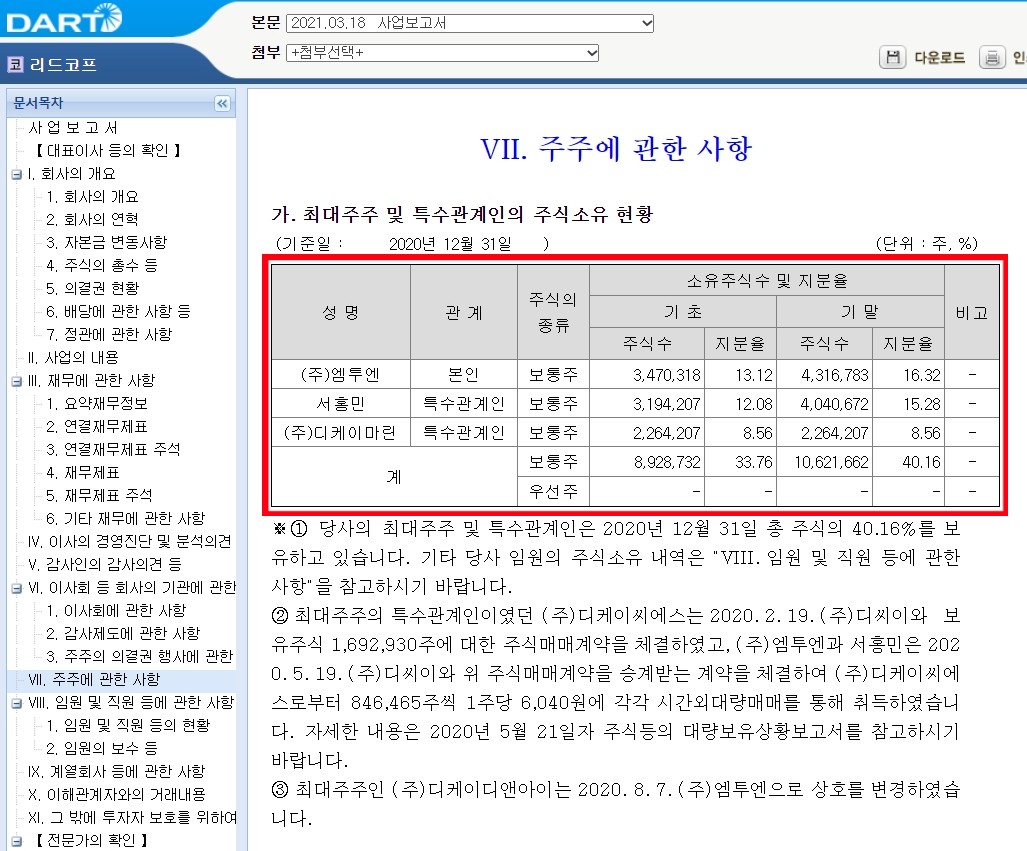Collapse the 문서목차 panel with the arrow icon

(222, 104)
